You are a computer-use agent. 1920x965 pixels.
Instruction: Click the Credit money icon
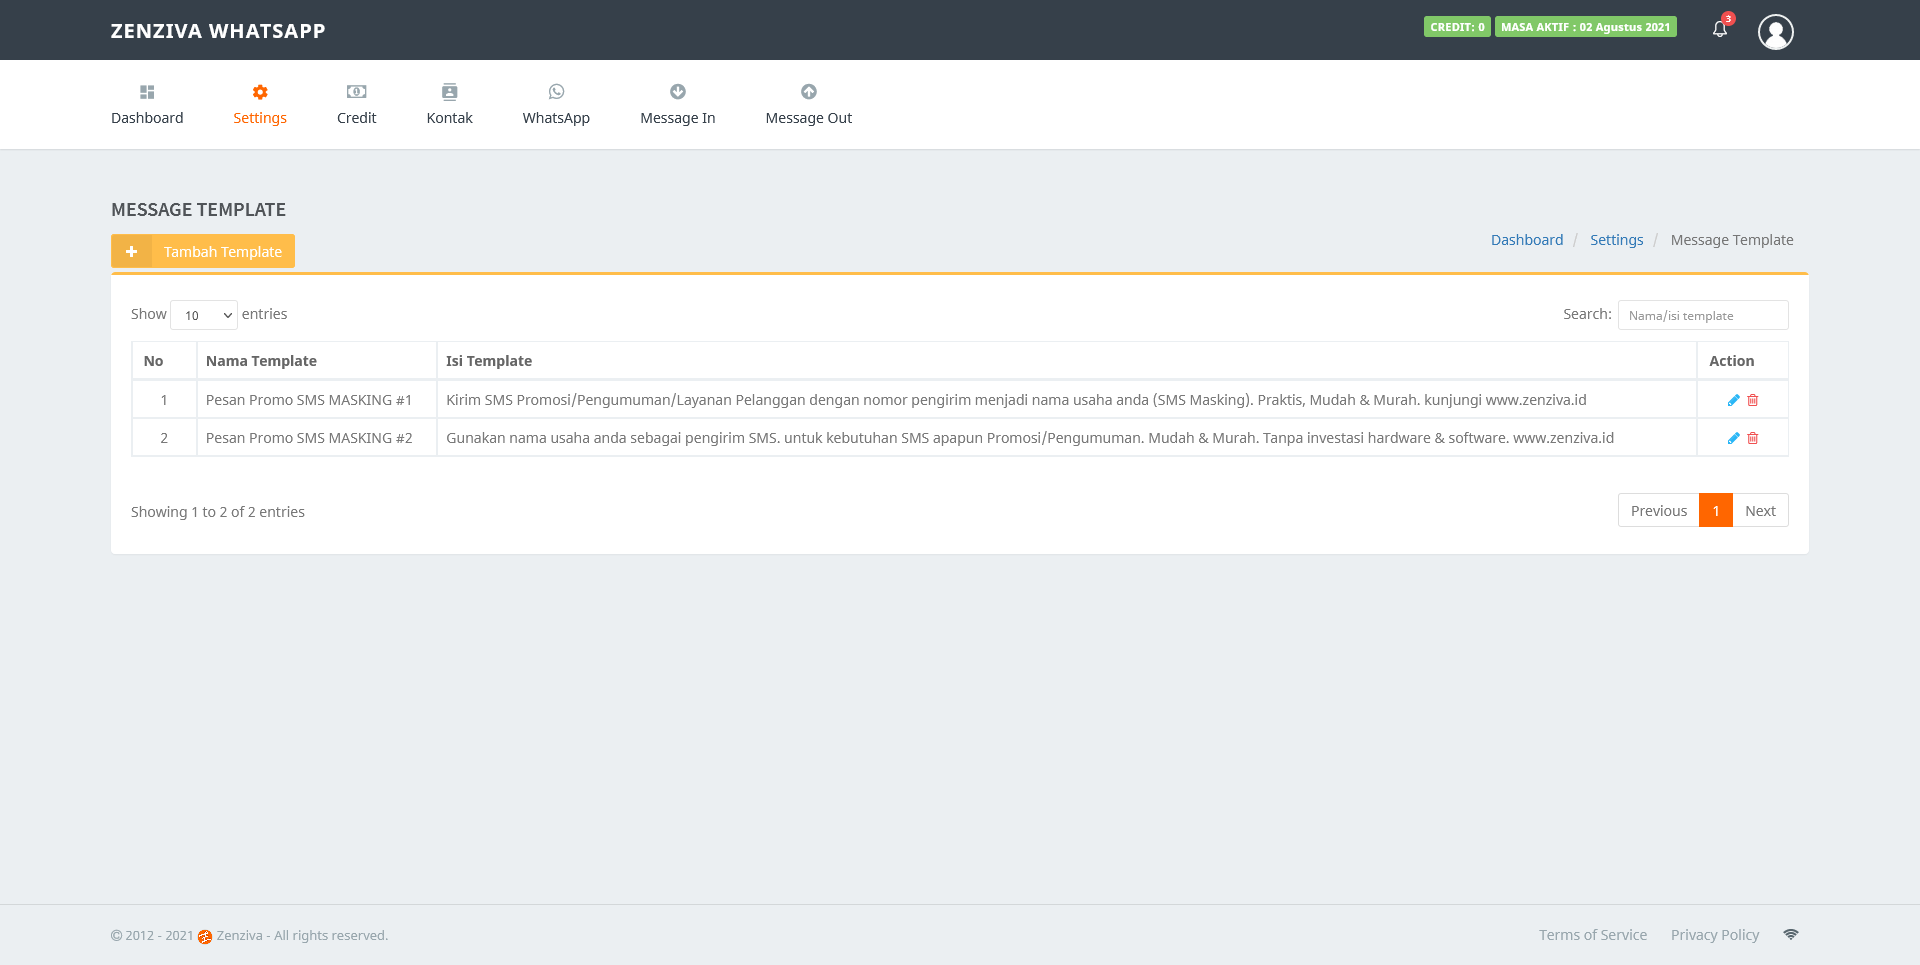tap(356, 92)
